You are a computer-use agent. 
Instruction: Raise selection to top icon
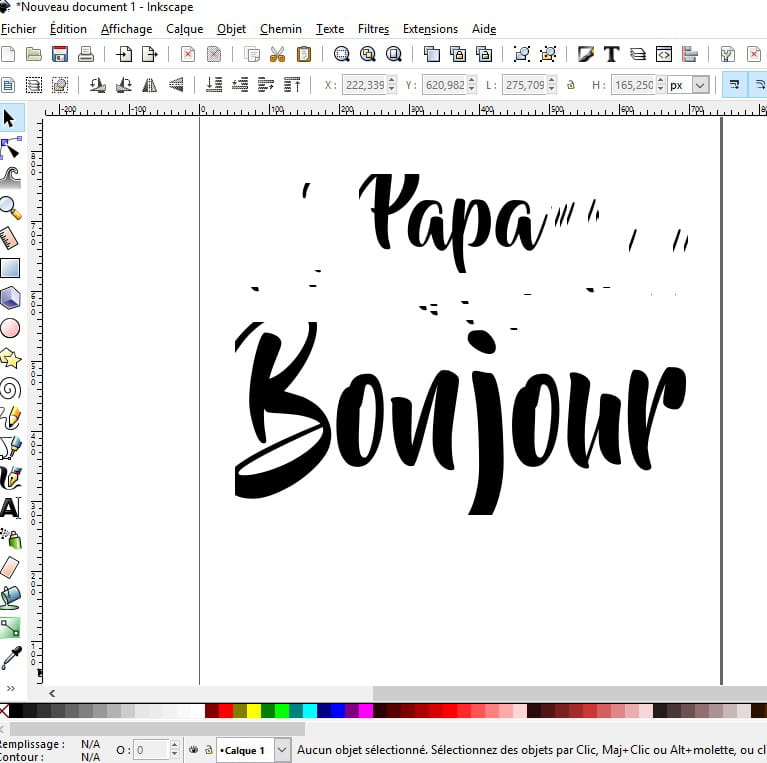click(293, 85)
